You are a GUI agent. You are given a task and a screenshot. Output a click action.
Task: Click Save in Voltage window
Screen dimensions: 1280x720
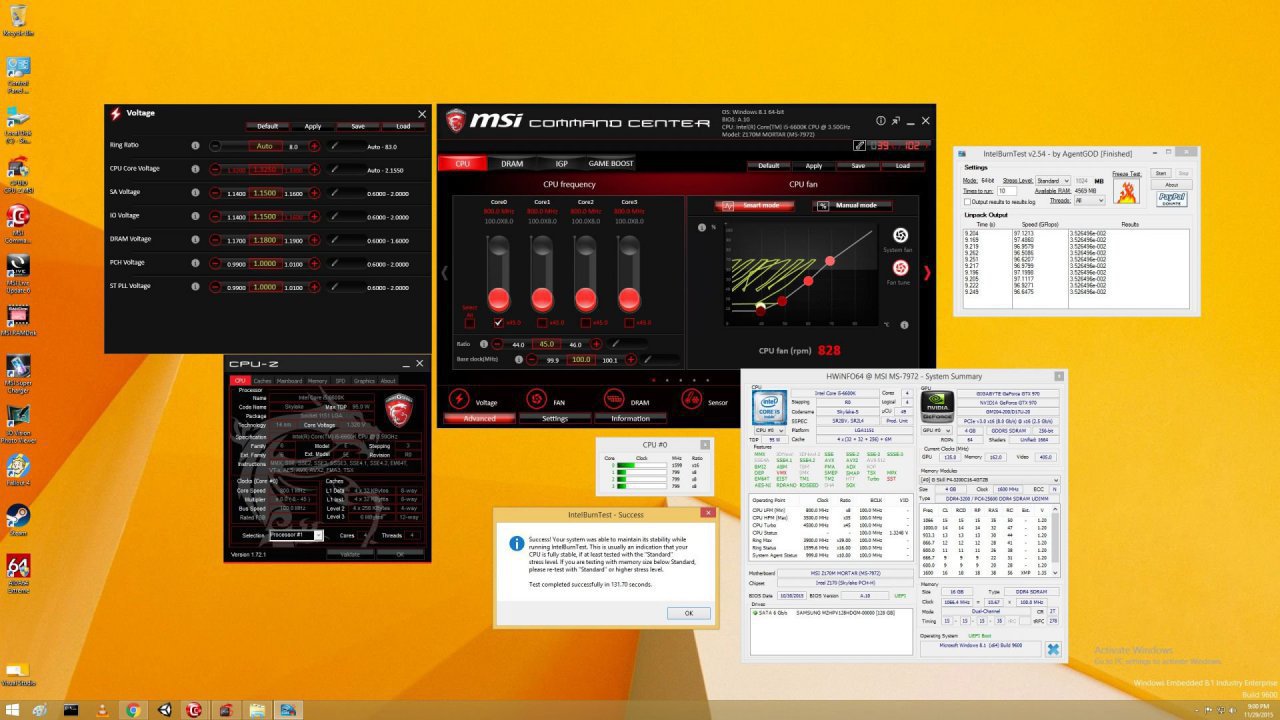[358, 126]
